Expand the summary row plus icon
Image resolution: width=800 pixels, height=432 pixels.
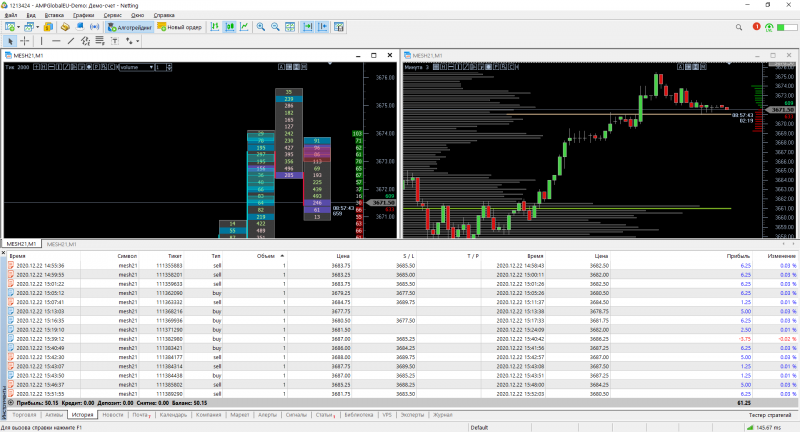tap(11, 403)
